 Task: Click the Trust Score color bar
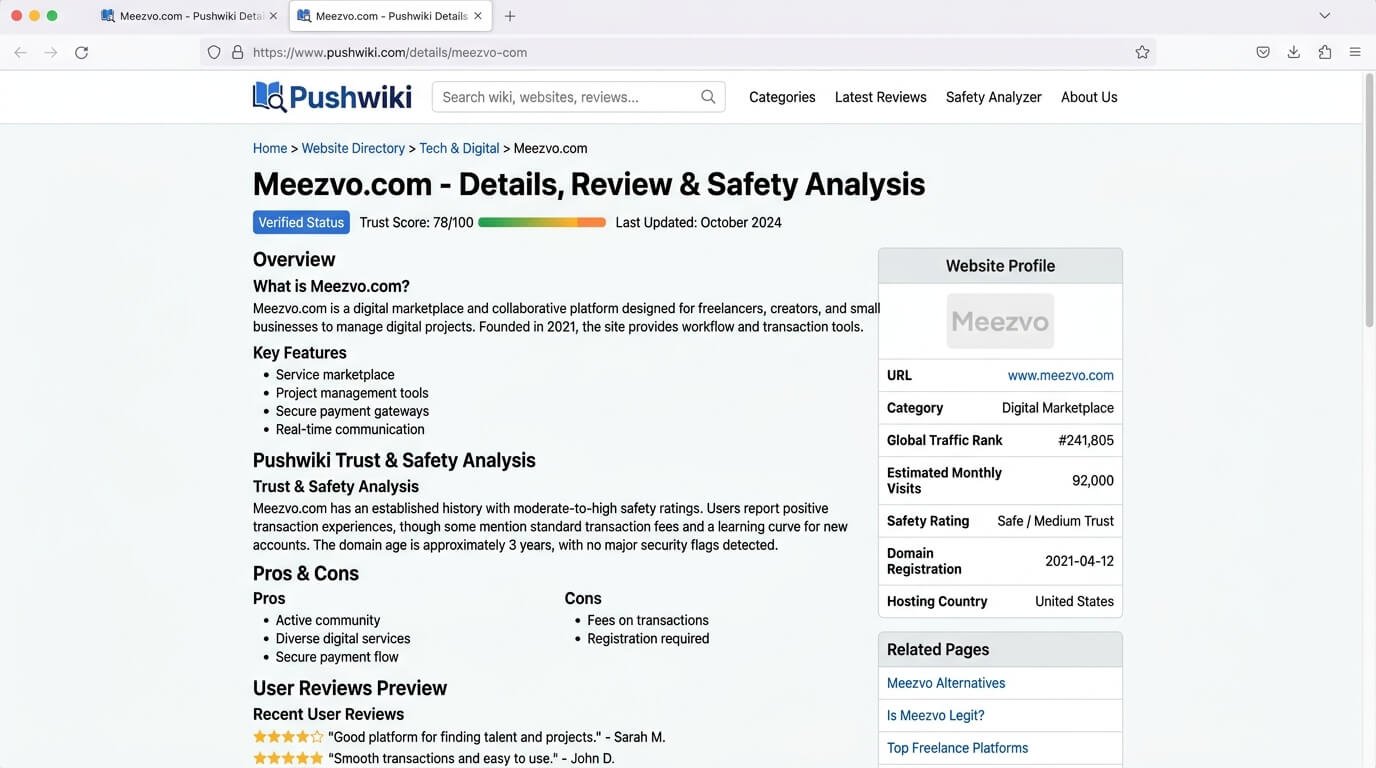tap(542, 222)
